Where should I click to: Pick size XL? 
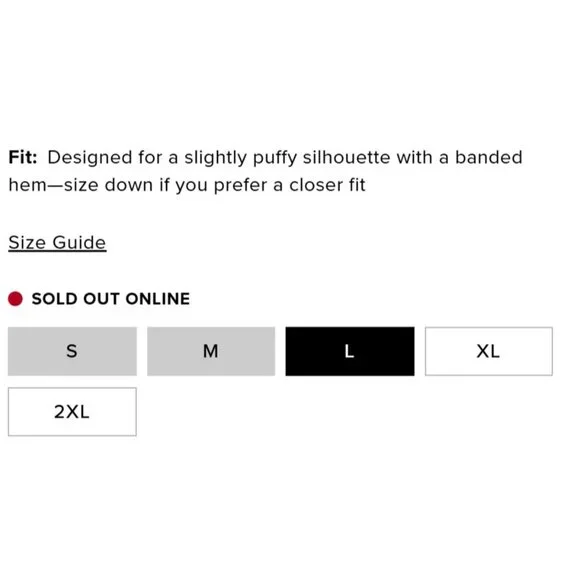tap(489, 351)
